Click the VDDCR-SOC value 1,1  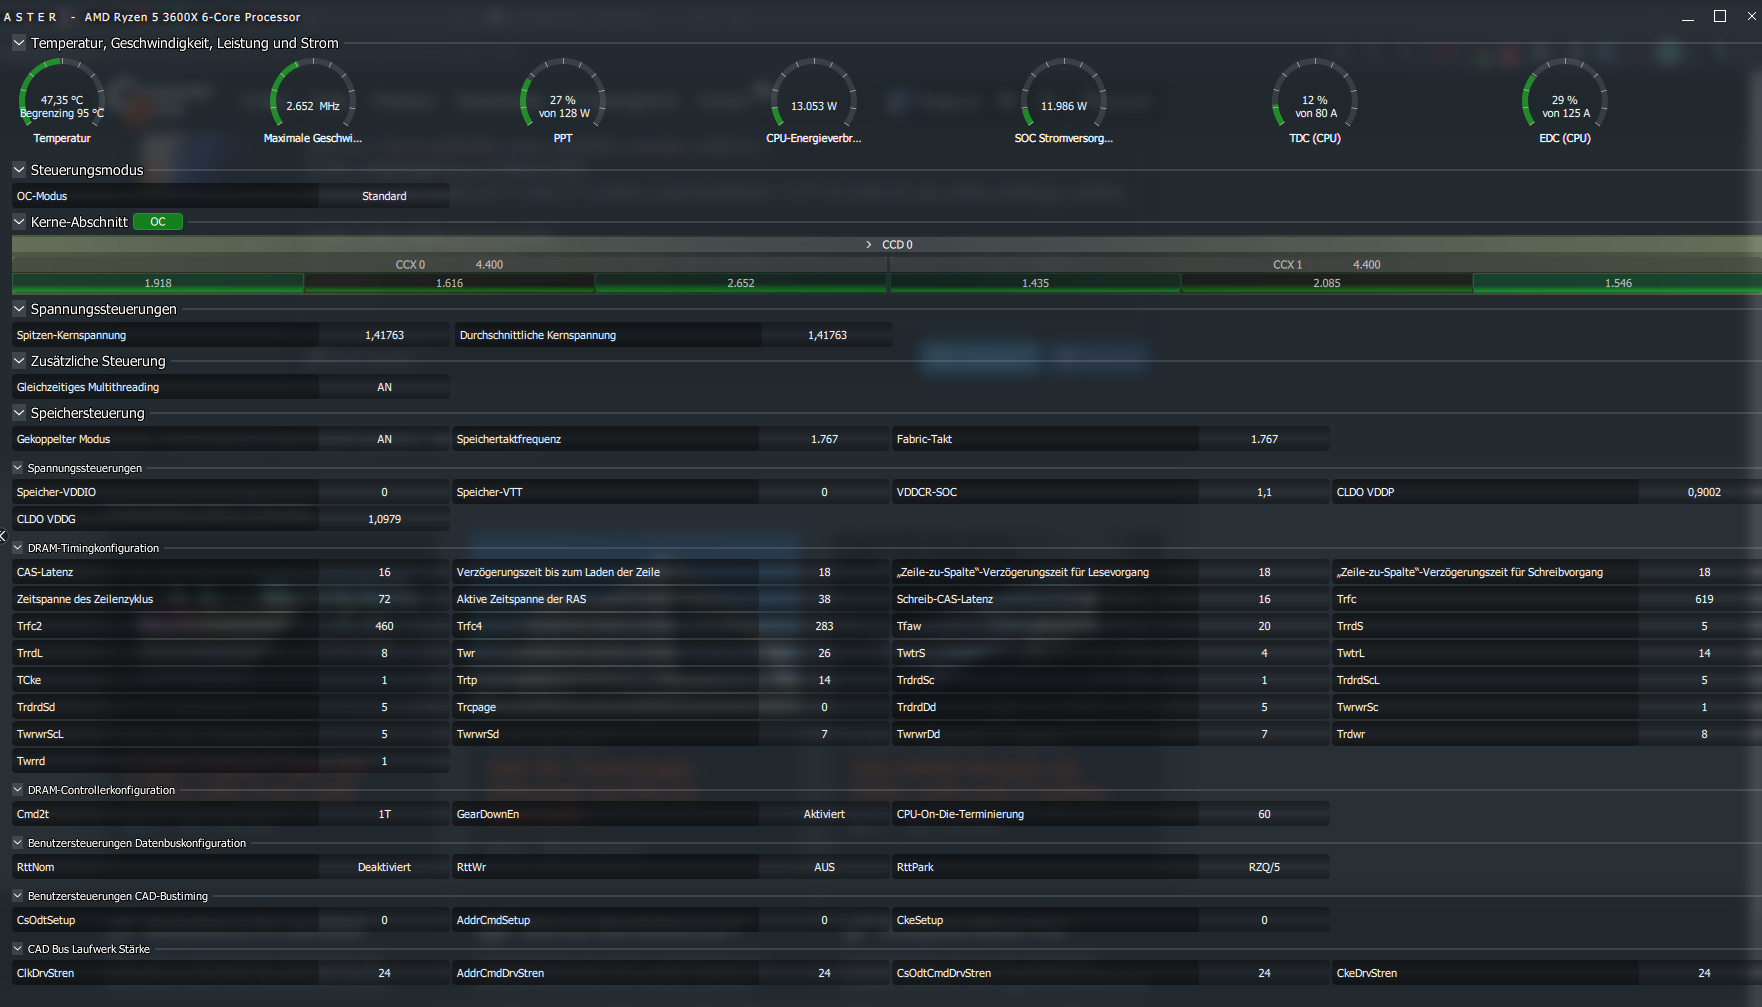click(x=1264, y=492)
